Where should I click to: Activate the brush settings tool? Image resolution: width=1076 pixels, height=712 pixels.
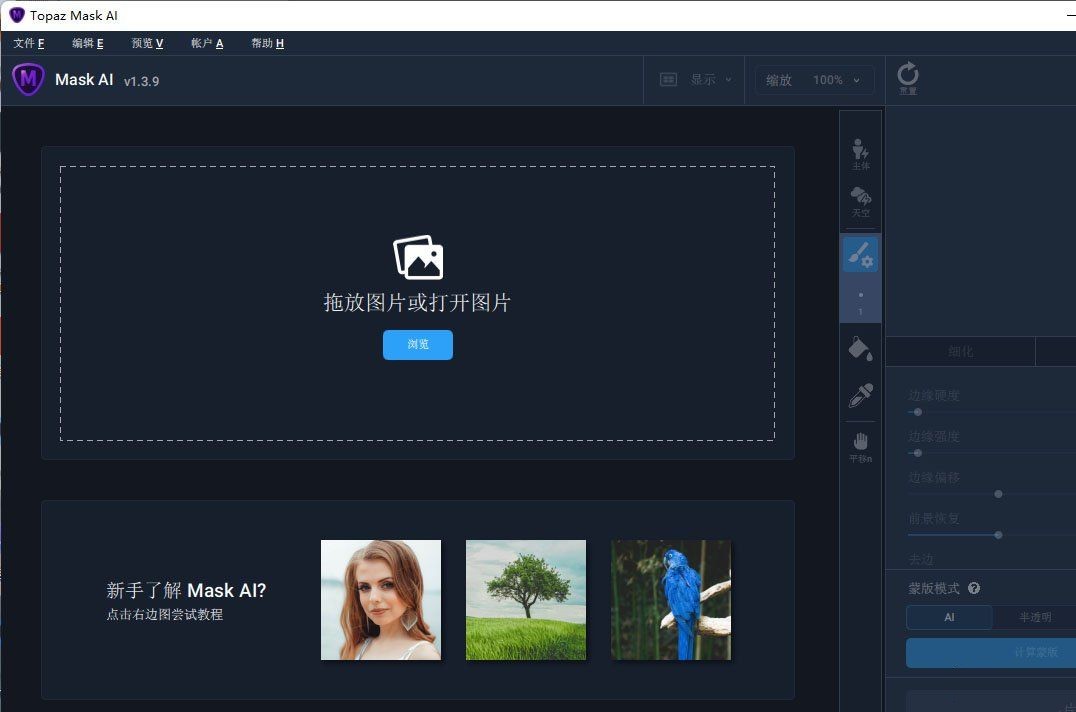tap(861, 254)
